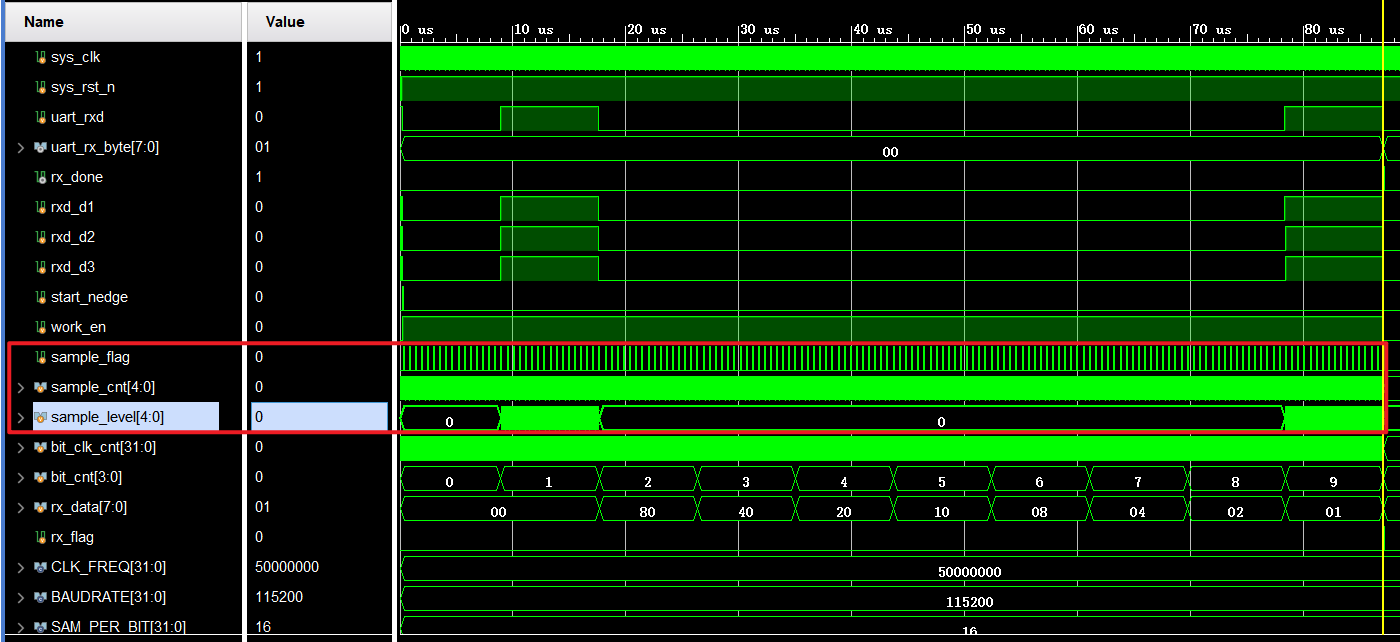Click the 40 us mark on the time ruler

pyautogui.click(x=852, y=30)
